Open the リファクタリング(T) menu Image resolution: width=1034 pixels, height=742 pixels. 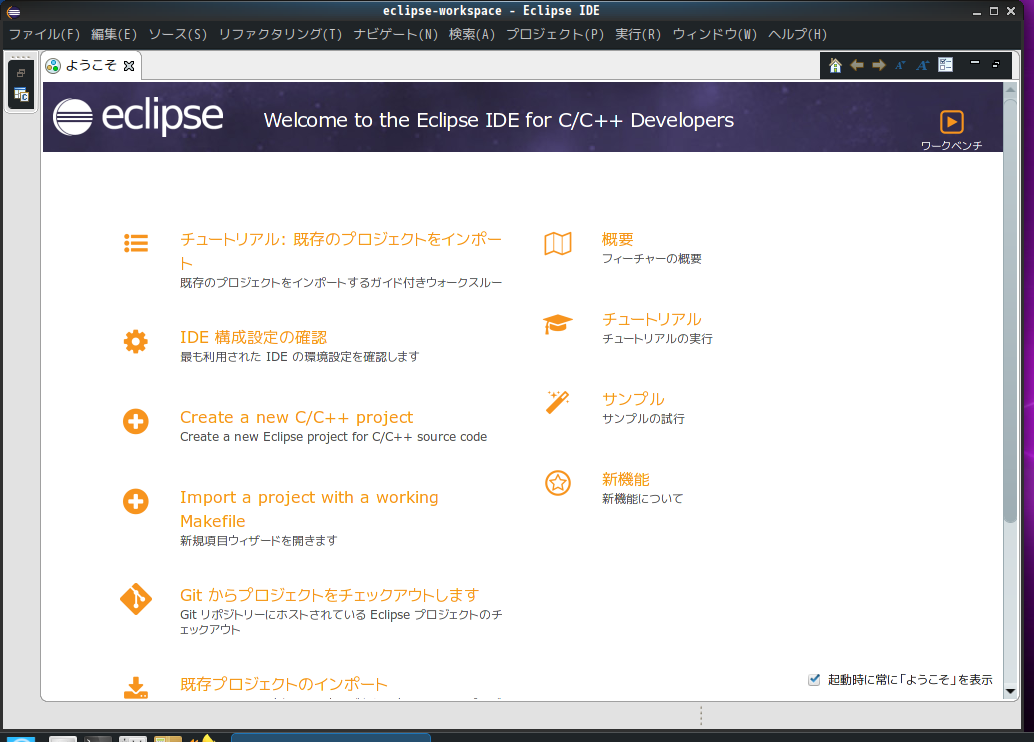280,34
